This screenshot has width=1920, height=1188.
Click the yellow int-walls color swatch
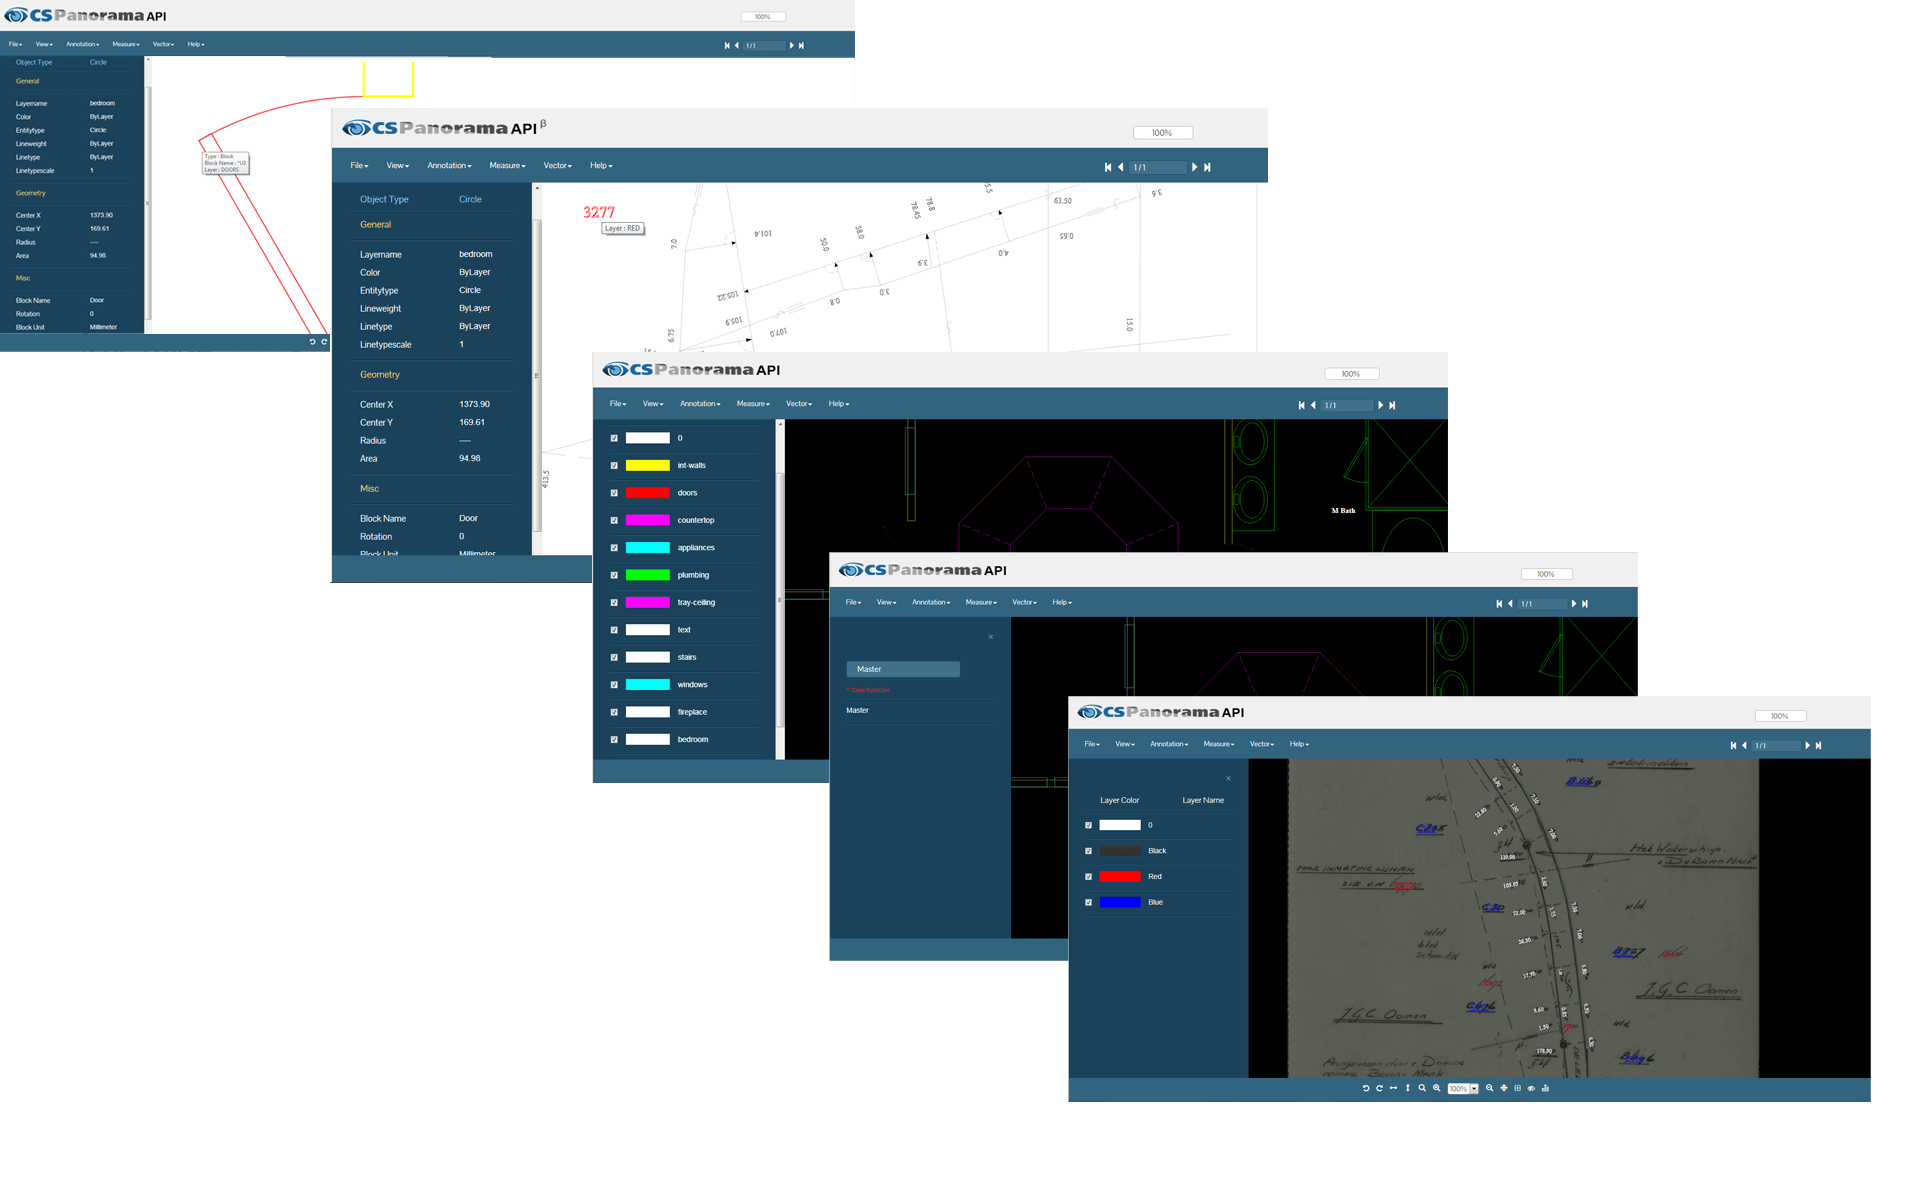click(x=647, y=466)
